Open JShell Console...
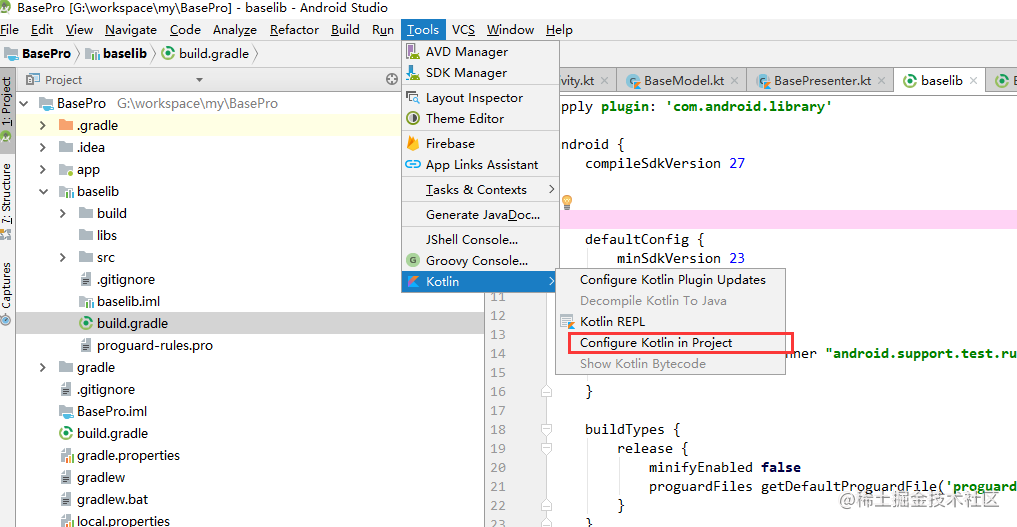 click(480, 240)
